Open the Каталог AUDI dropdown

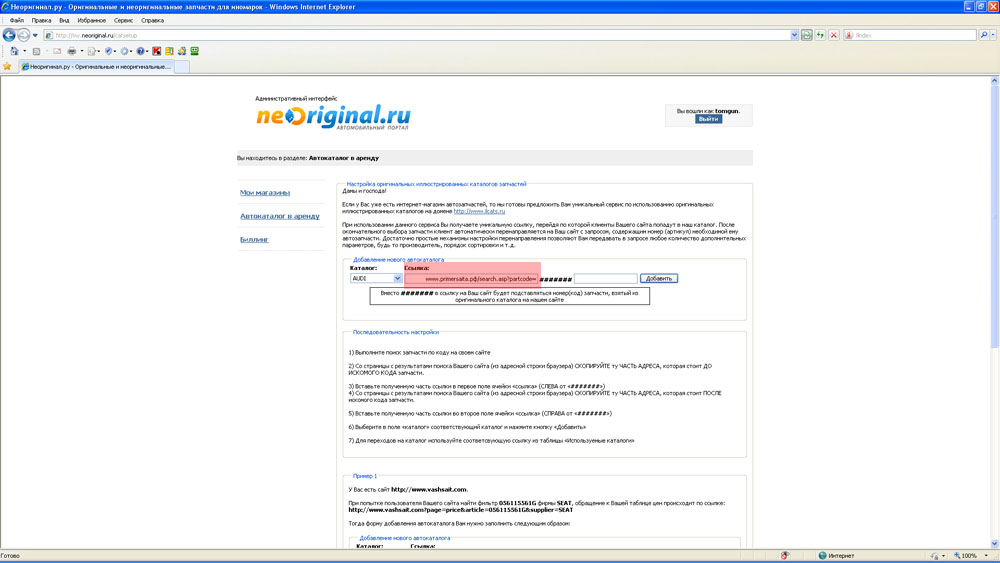coord(376,279)
